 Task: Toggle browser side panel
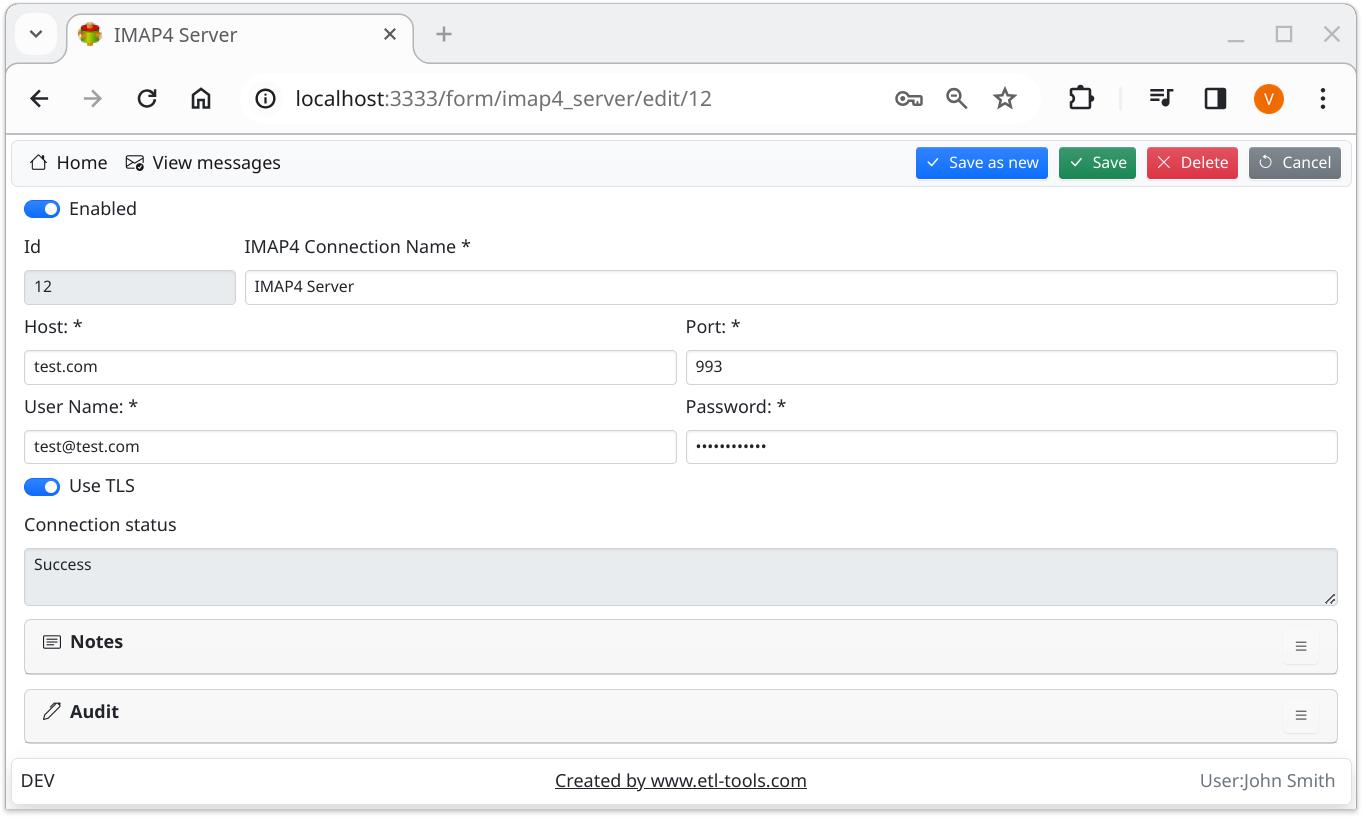pyautogui.click(x=1215, y=98)
